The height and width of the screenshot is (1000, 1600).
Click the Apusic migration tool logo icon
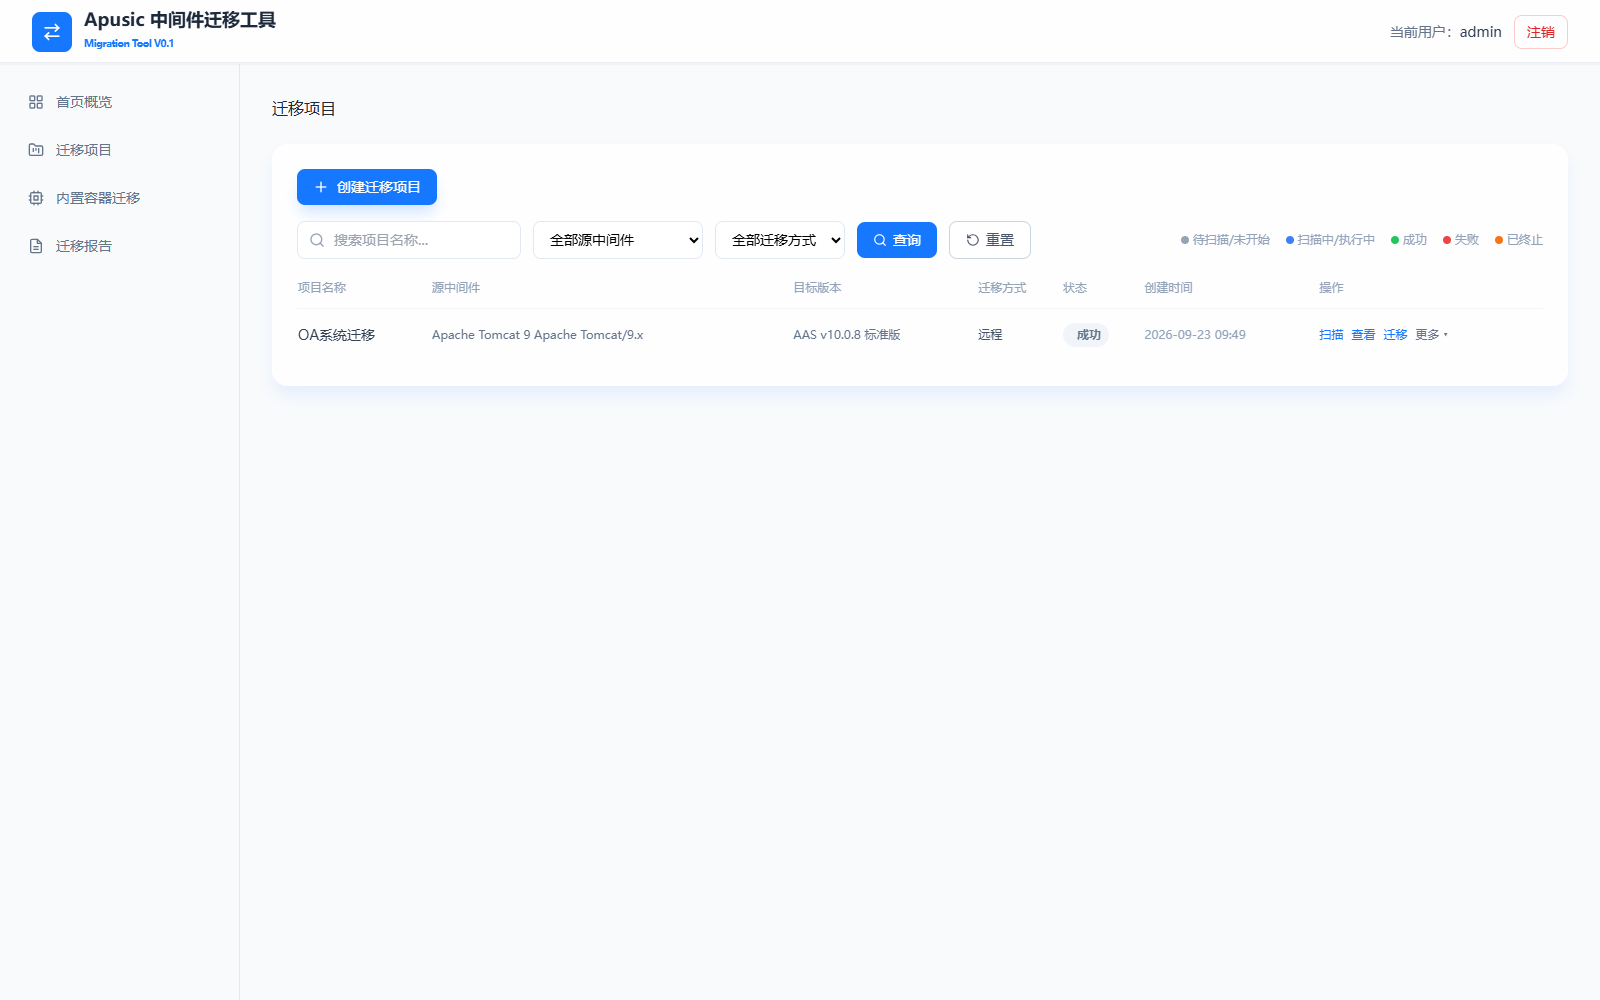[x=52, y=32]
